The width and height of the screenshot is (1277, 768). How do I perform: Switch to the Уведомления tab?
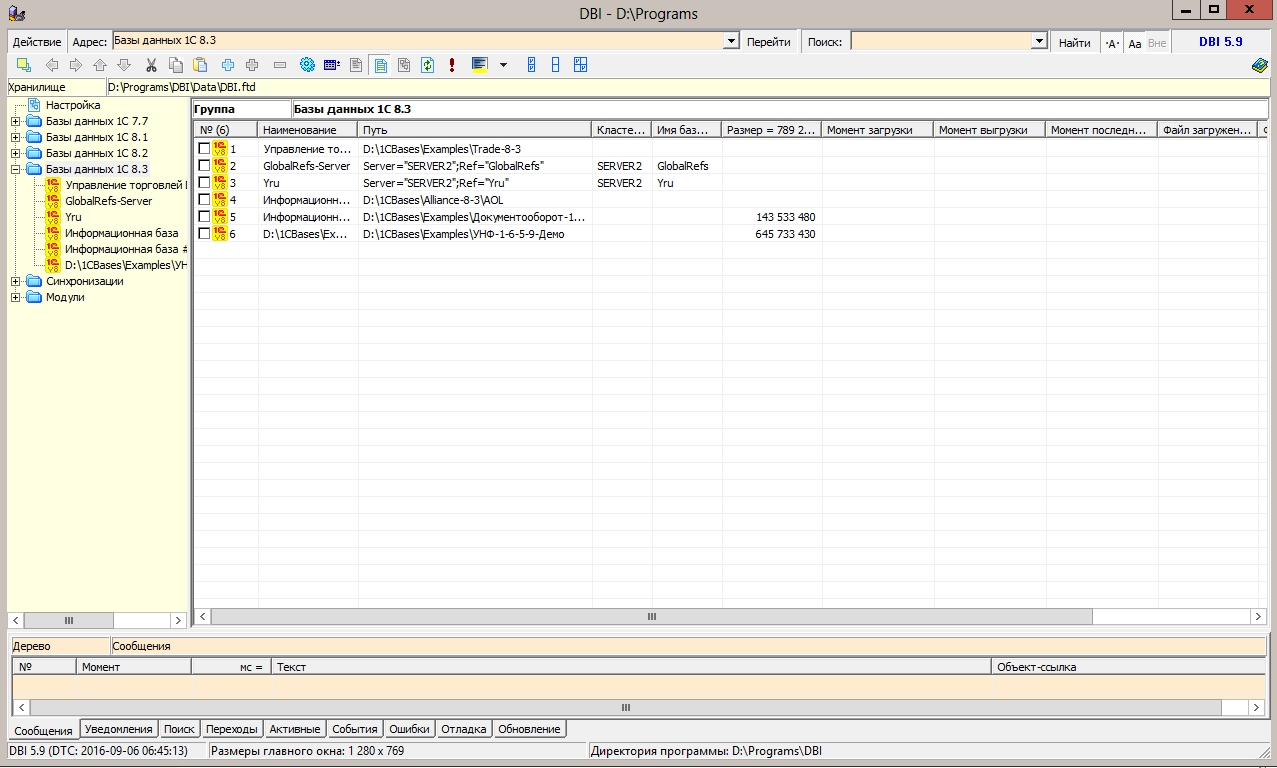(119, 729)
